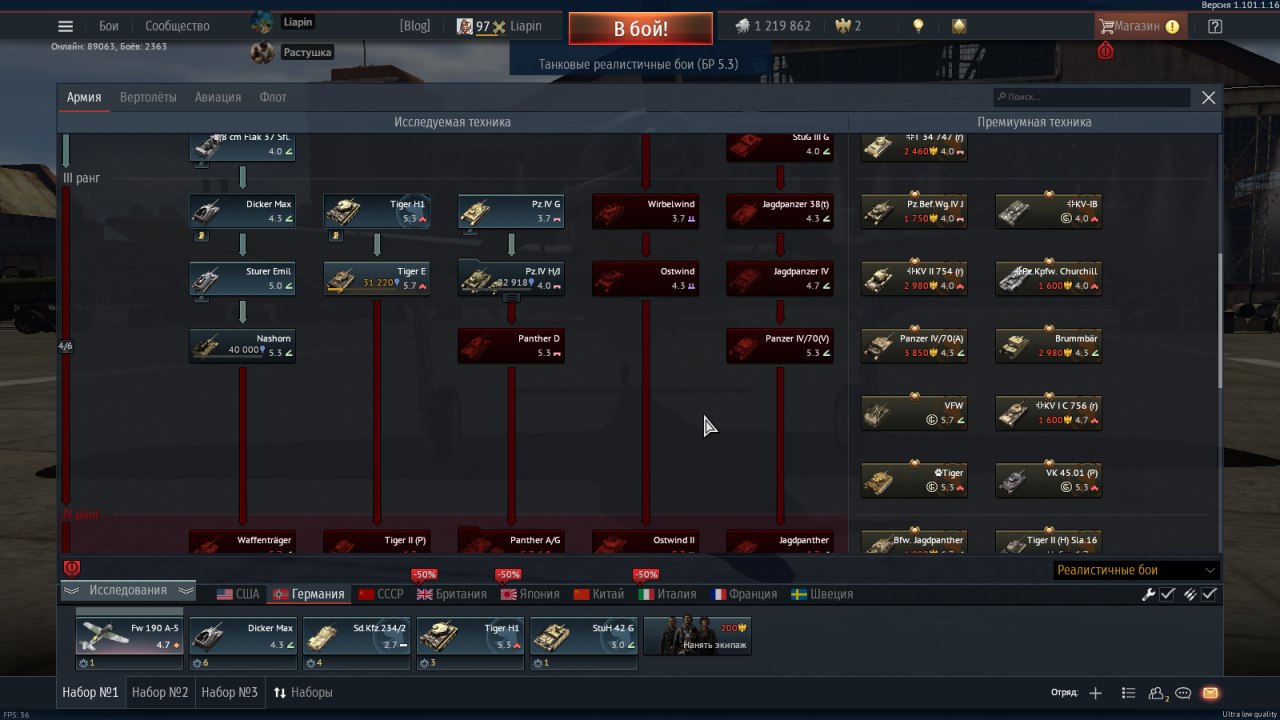Open the hamburger main menu

pyautogui.click(x=65, y=27)
